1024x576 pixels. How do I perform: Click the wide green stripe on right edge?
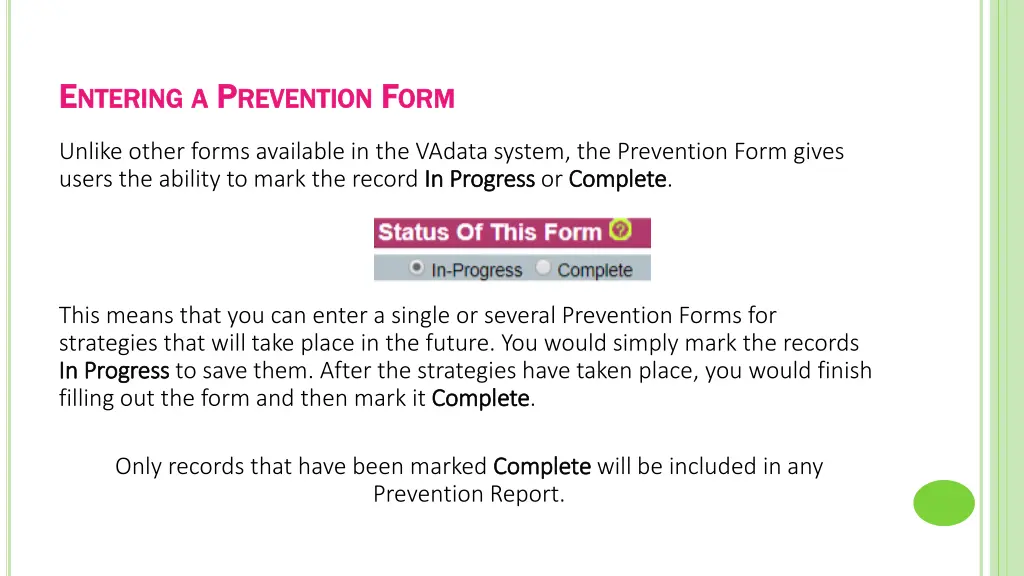[1006, 288]
